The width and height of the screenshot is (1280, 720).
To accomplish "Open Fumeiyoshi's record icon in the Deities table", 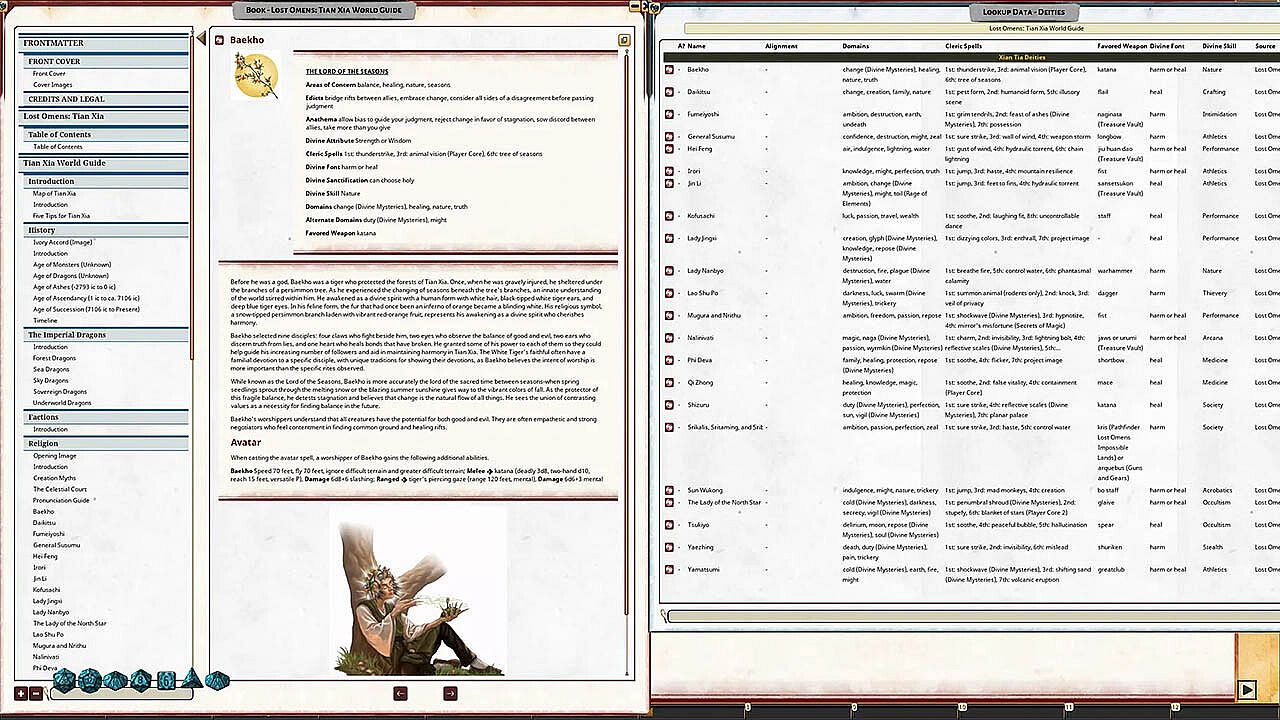I will (669, 114).
